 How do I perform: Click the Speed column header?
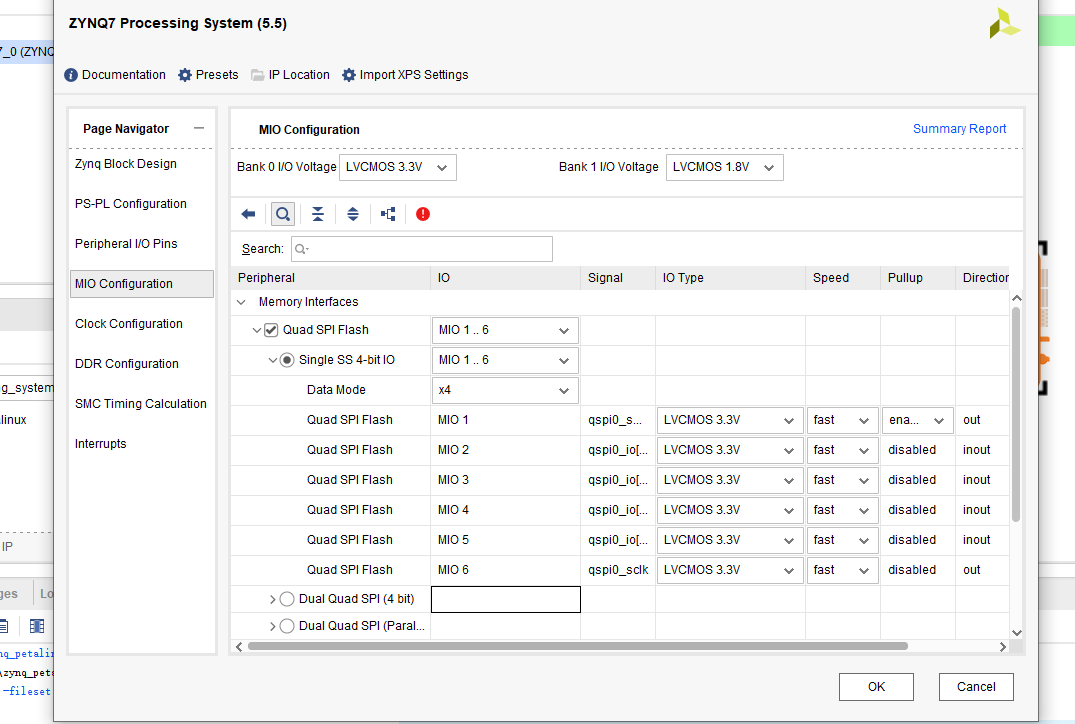coord(843,278)
